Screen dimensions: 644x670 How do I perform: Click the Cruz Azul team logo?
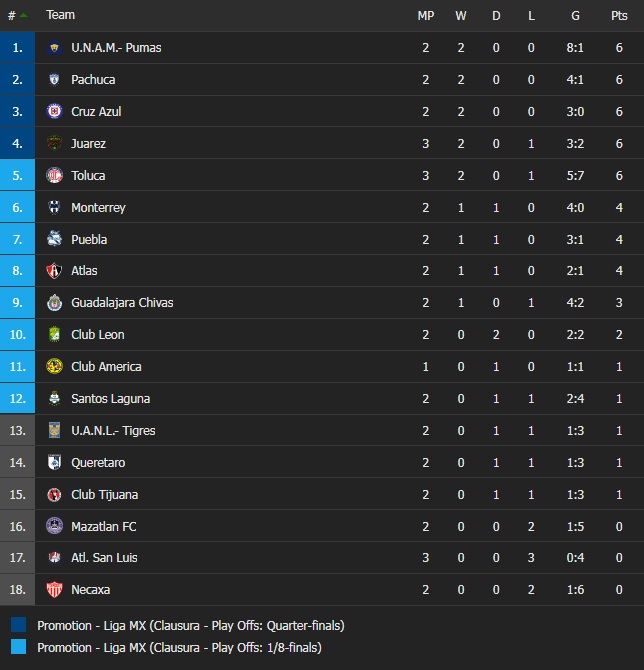[55, 112]
